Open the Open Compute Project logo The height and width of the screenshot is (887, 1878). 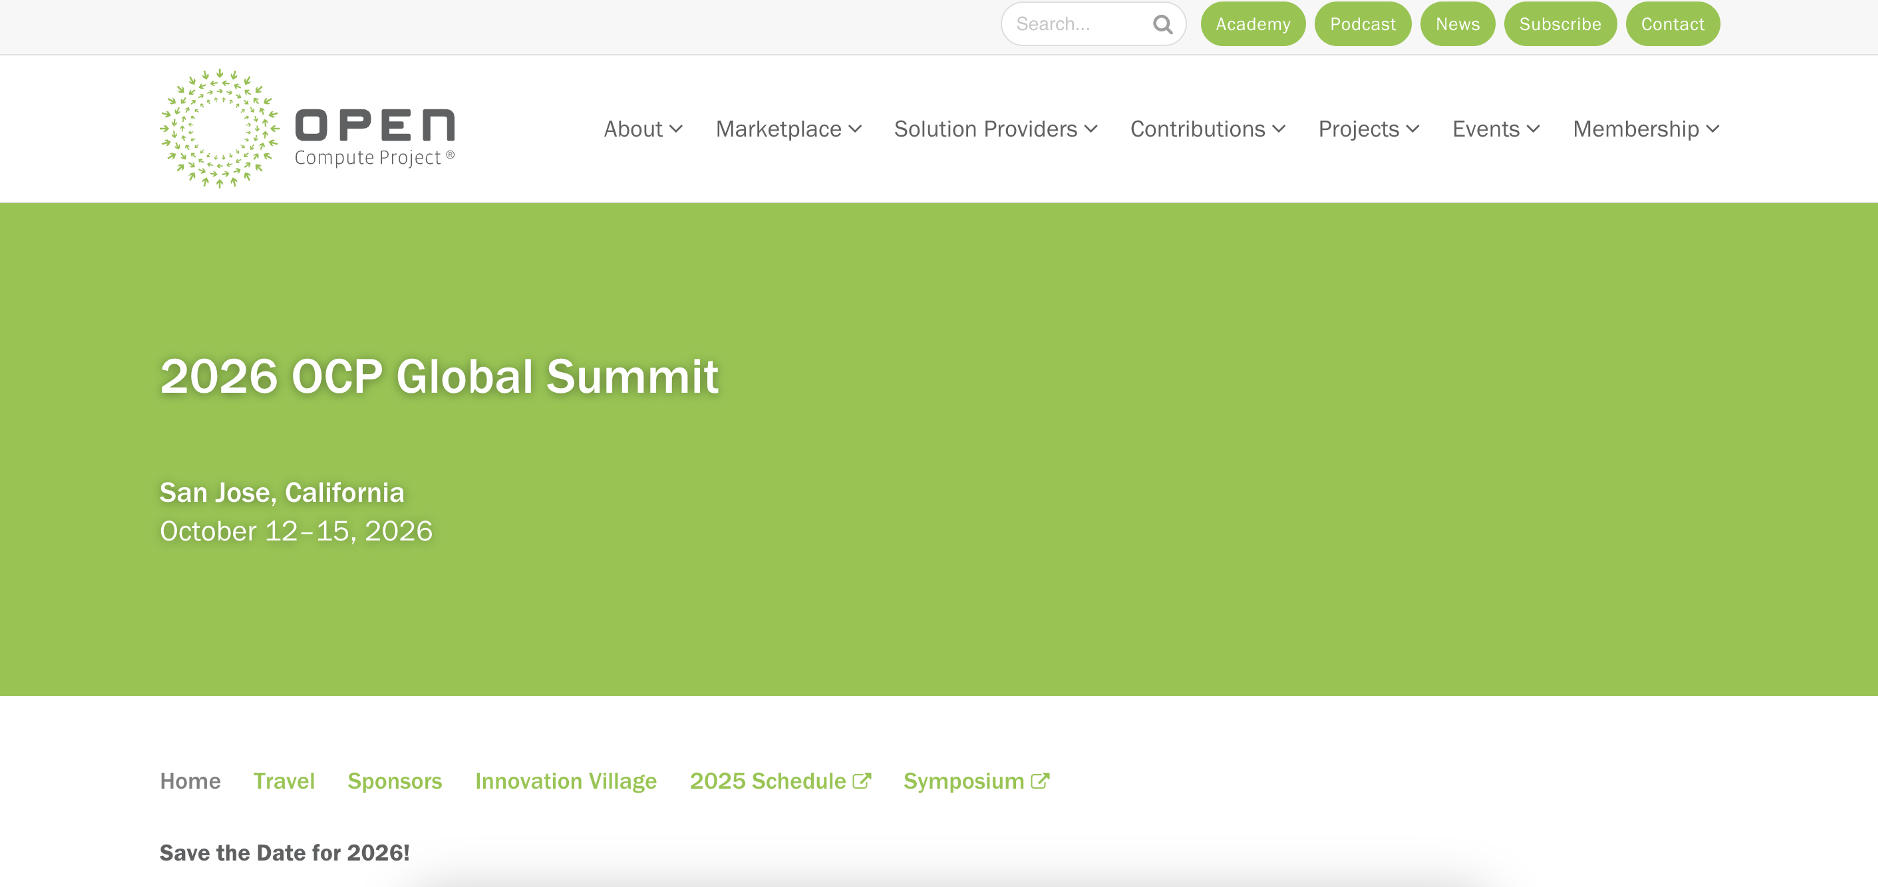point(308,128)
